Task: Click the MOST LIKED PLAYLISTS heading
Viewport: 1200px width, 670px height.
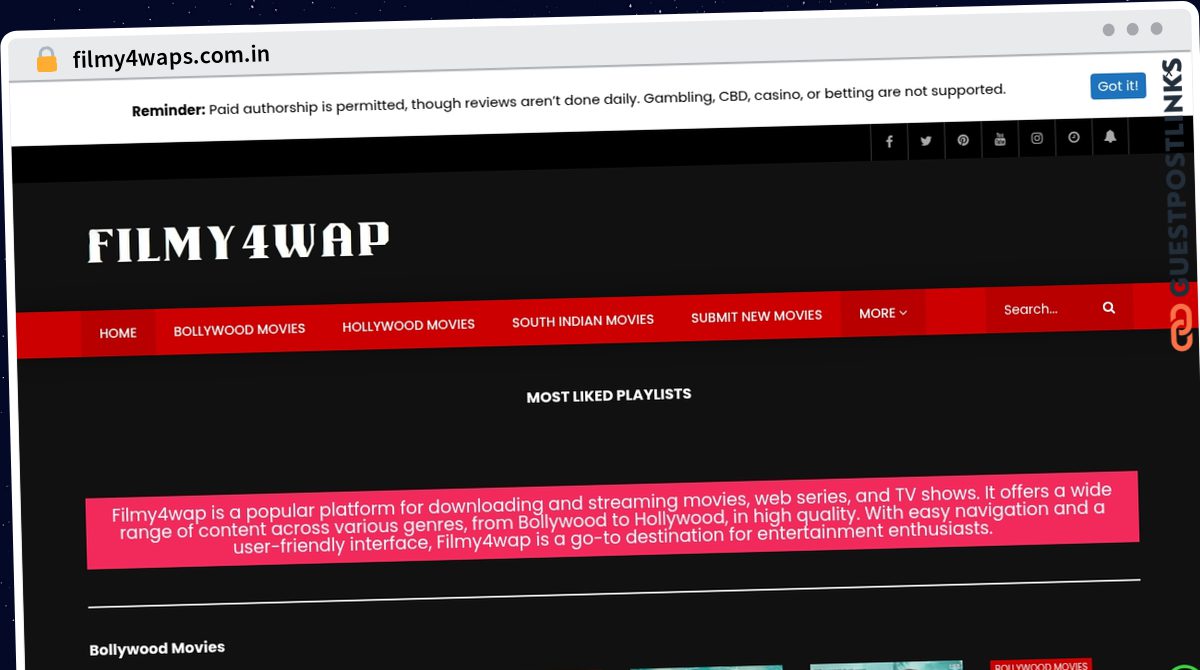Action: 609,395
